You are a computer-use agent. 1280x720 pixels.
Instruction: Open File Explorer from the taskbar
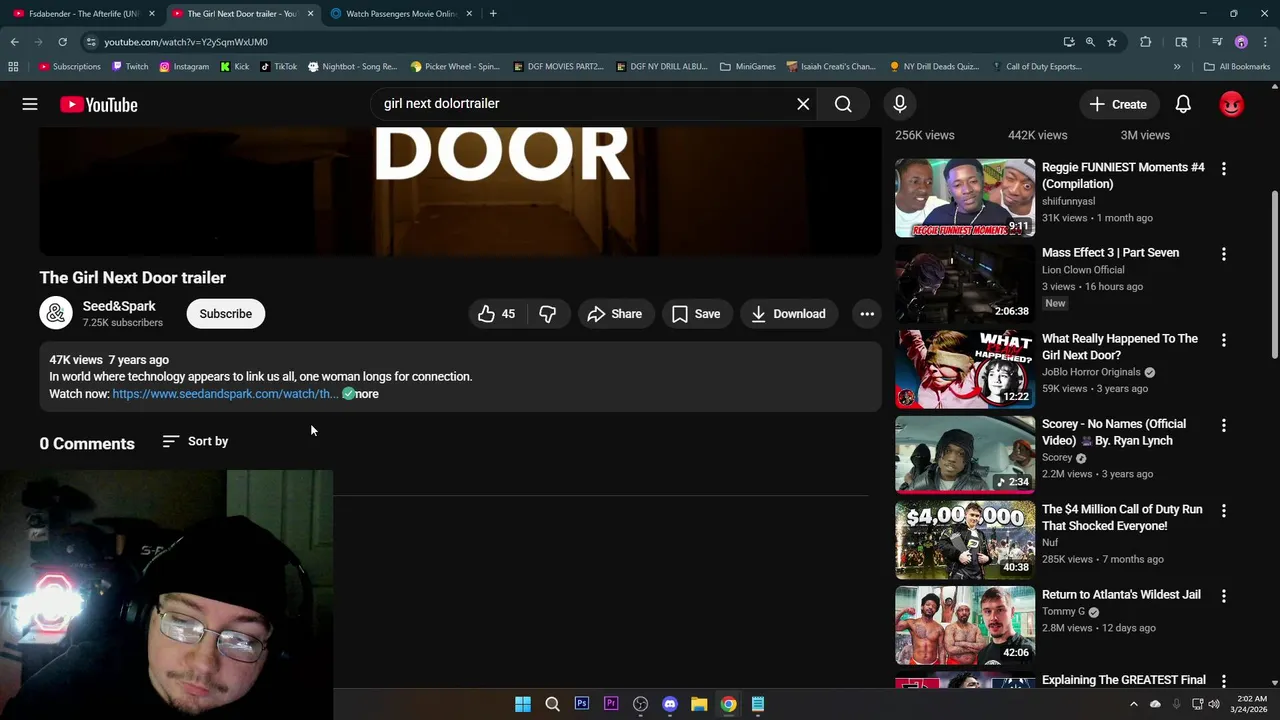(699, 704)
